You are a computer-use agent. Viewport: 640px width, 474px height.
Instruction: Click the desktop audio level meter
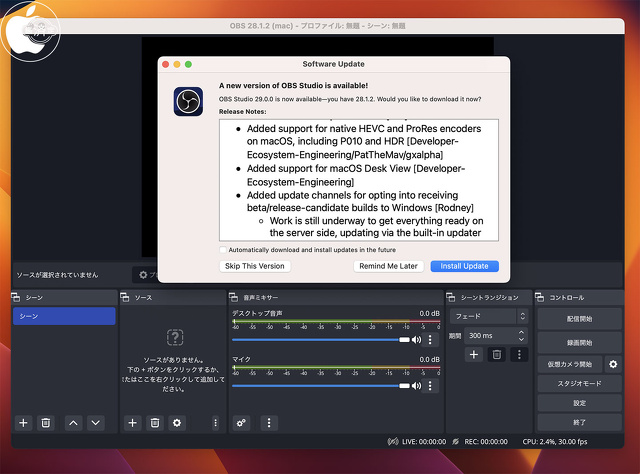coord(336,322)
